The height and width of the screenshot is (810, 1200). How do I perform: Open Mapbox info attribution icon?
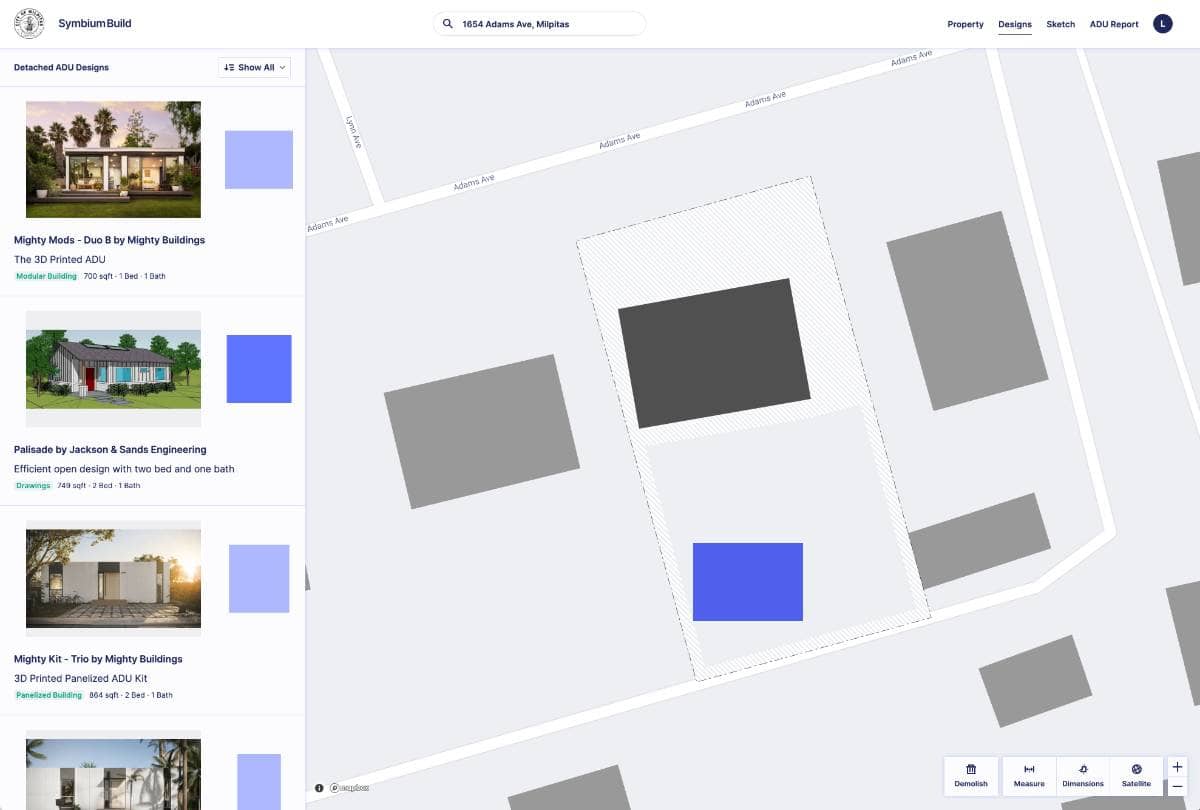point(319,788)
